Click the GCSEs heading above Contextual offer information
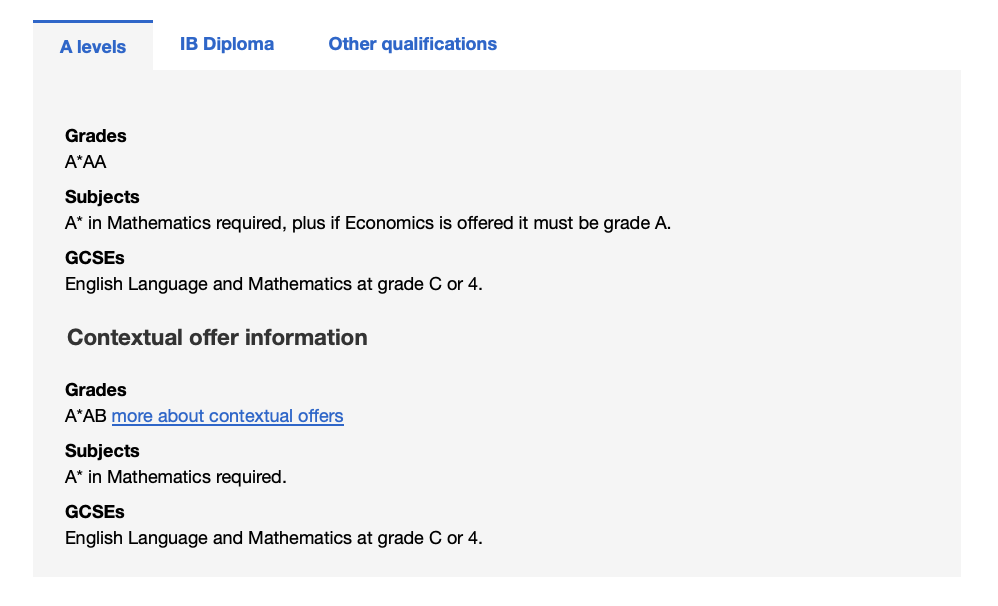The width and height of the screenshot is (998, 606). click(95, 258)
